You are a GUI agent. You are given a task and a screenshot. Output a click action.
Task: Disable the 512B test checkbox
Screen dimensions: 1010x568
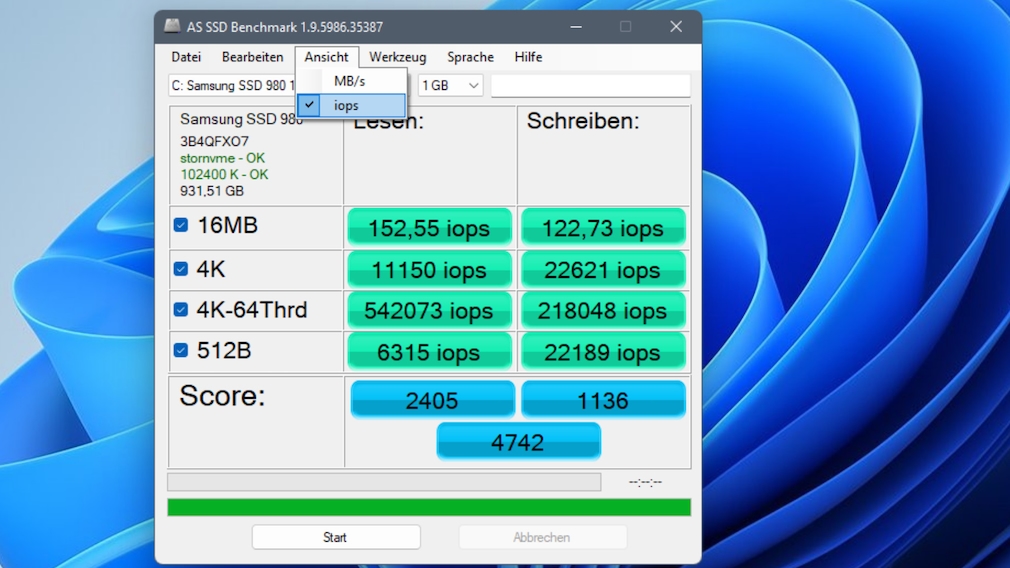point(181,350)
